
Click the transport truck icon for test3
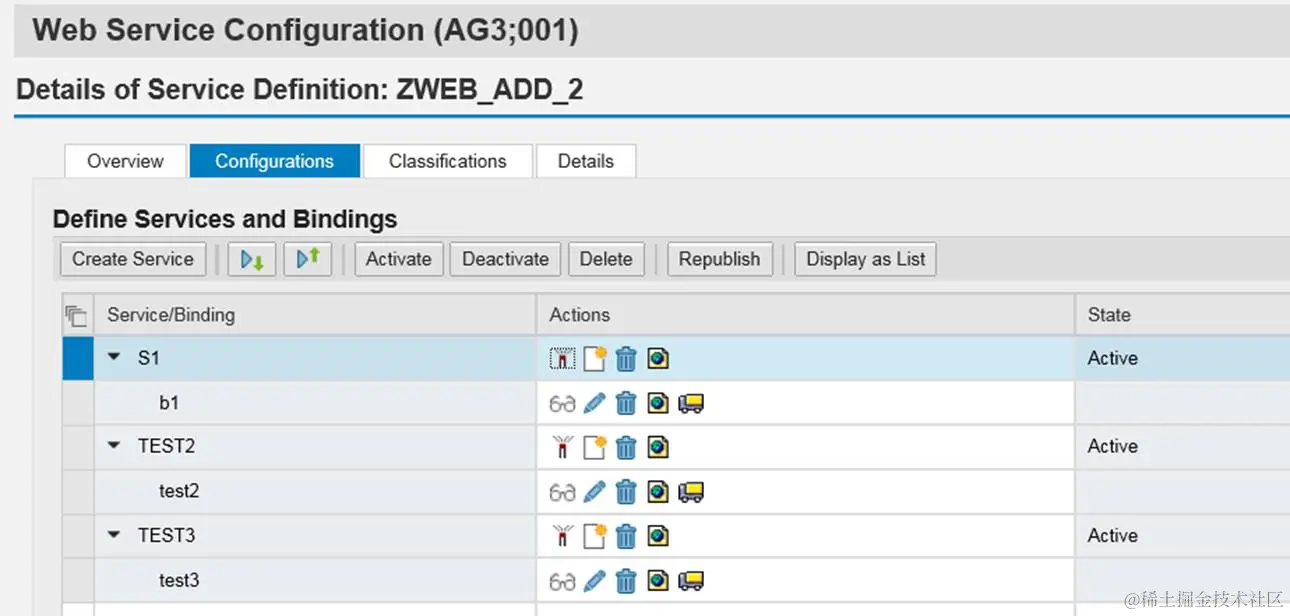pyautogui.click(x=691, y=581)
